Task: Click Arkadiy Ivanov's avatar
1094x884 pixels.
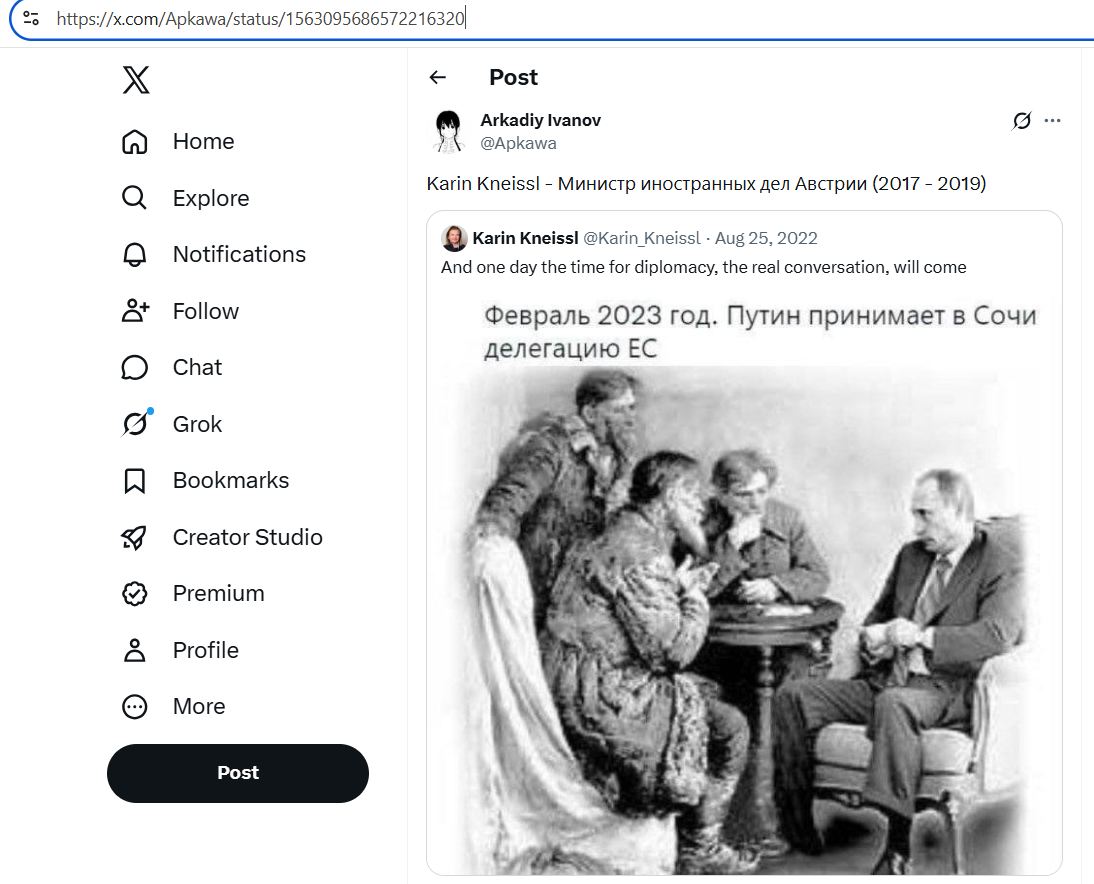Action: point(449,131)
